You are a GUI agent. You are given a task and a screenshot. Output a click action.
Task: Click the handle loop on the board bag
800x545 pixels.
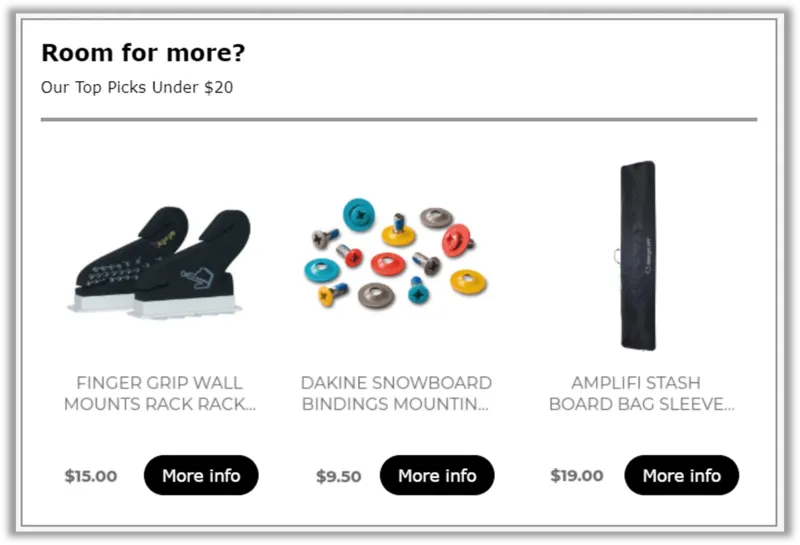coord(617,256)
